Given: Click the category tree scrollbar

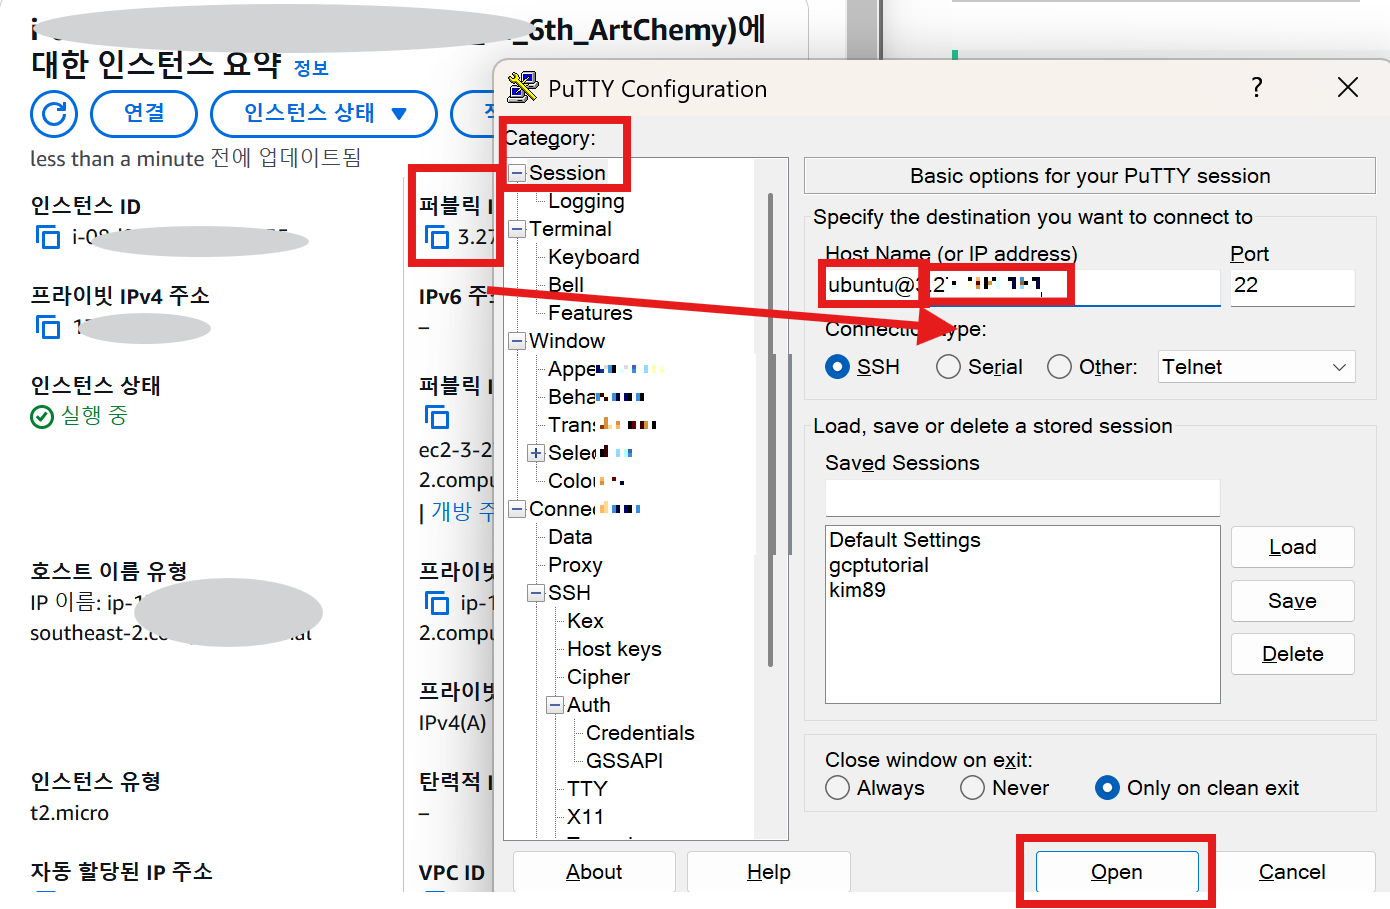Looking at the screenshot, I should tap(771, 430).
